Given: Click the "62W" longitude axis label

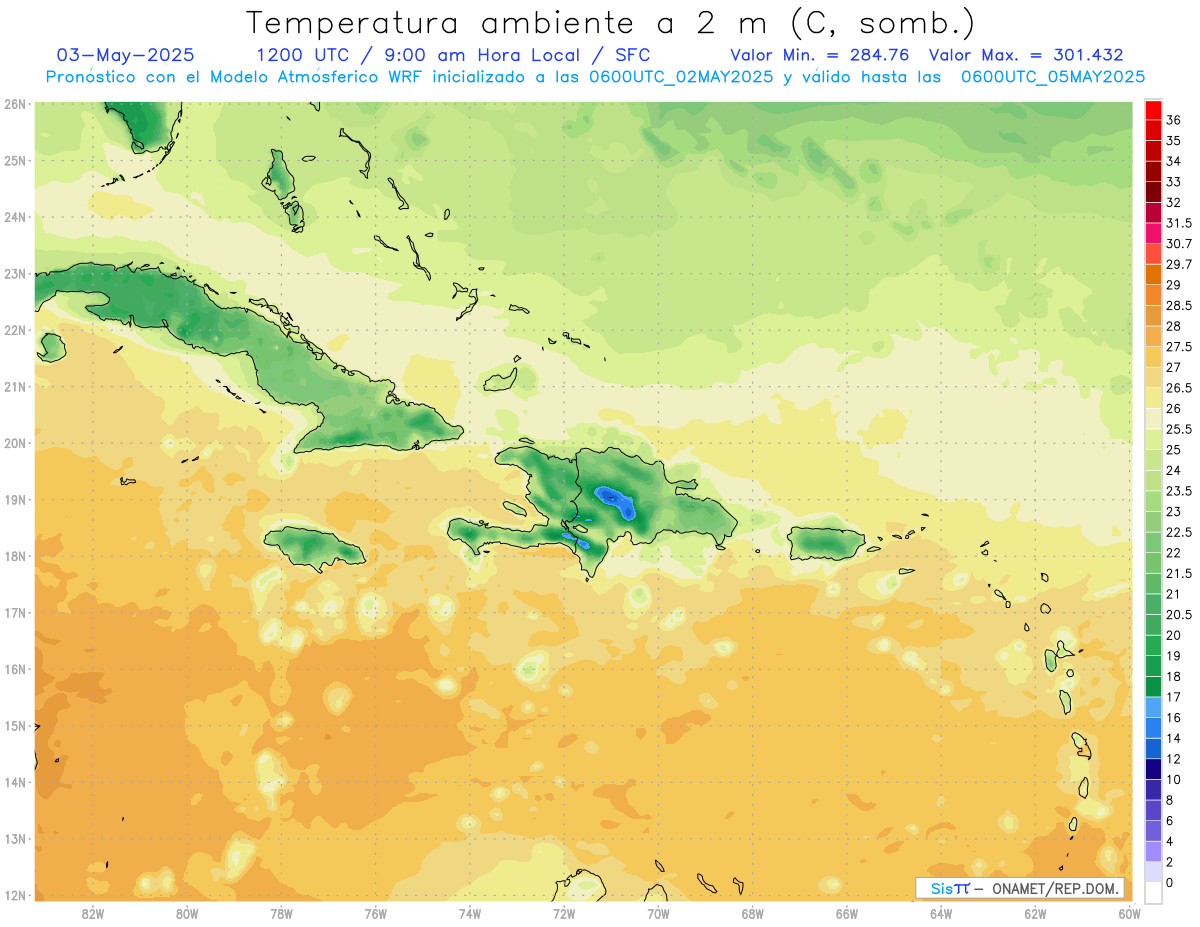Looking at the screenshot, I should click(1035, 913).
